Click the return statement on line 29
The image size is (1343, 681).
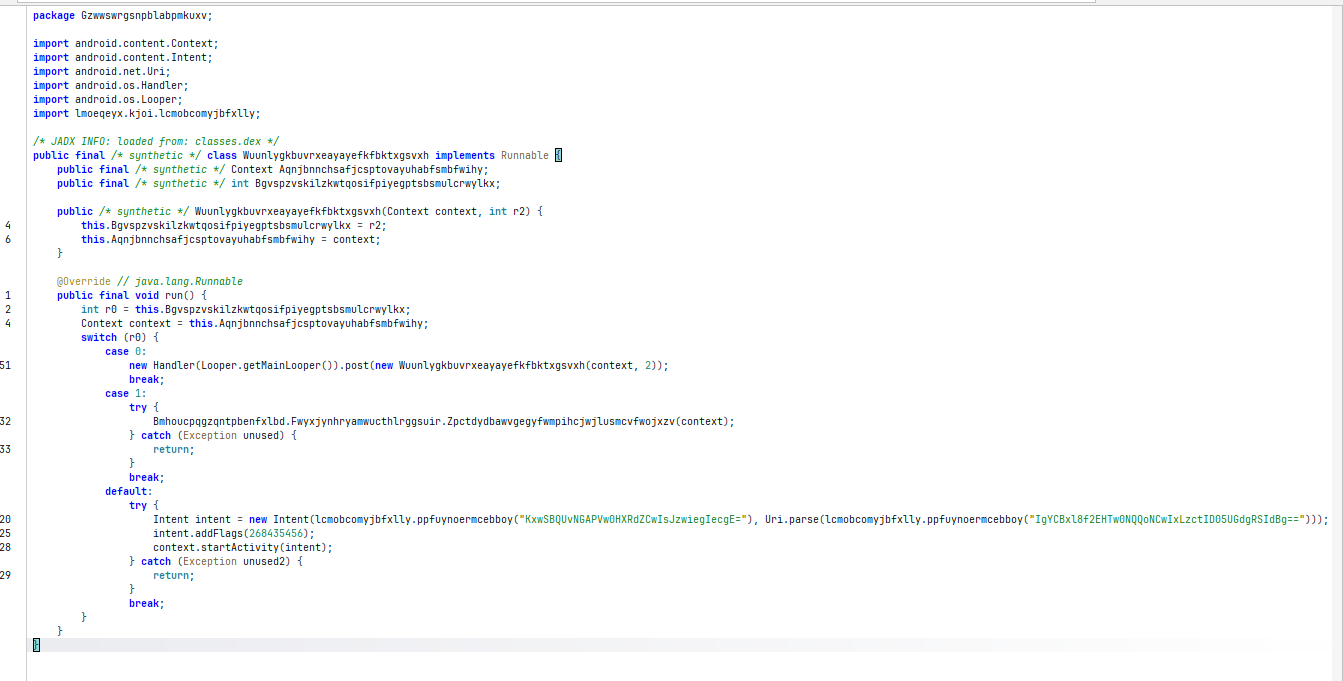pyautogui.click(x=174, y=575)
